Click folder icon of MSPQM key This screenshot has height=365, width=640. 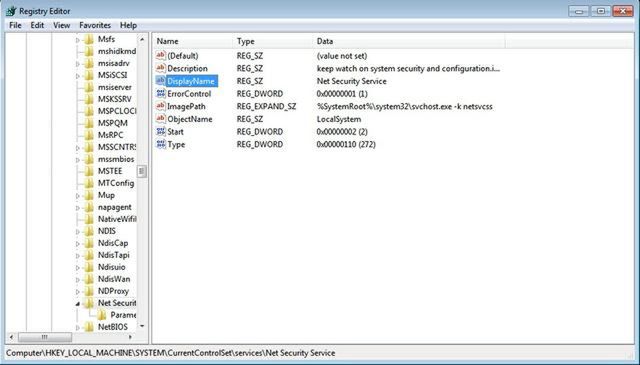coord(89,123)
